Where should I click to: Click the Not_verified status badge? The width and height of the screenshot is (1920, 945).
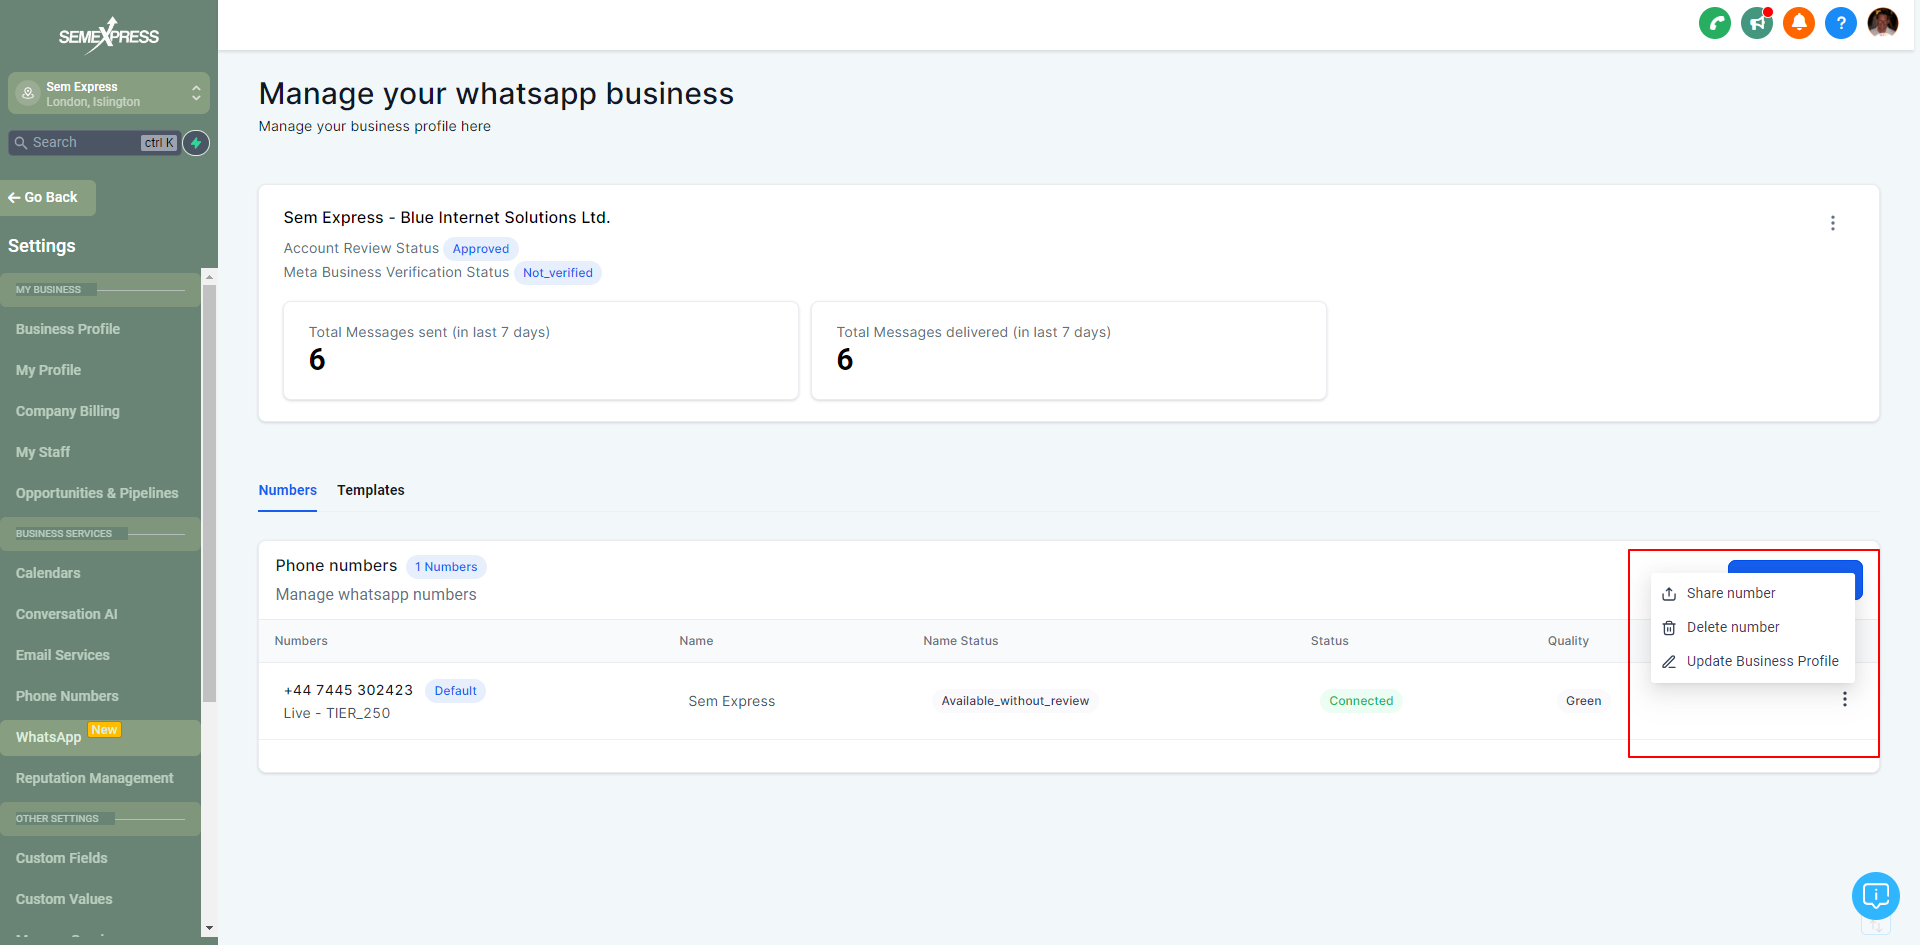[x=558, y=273]
